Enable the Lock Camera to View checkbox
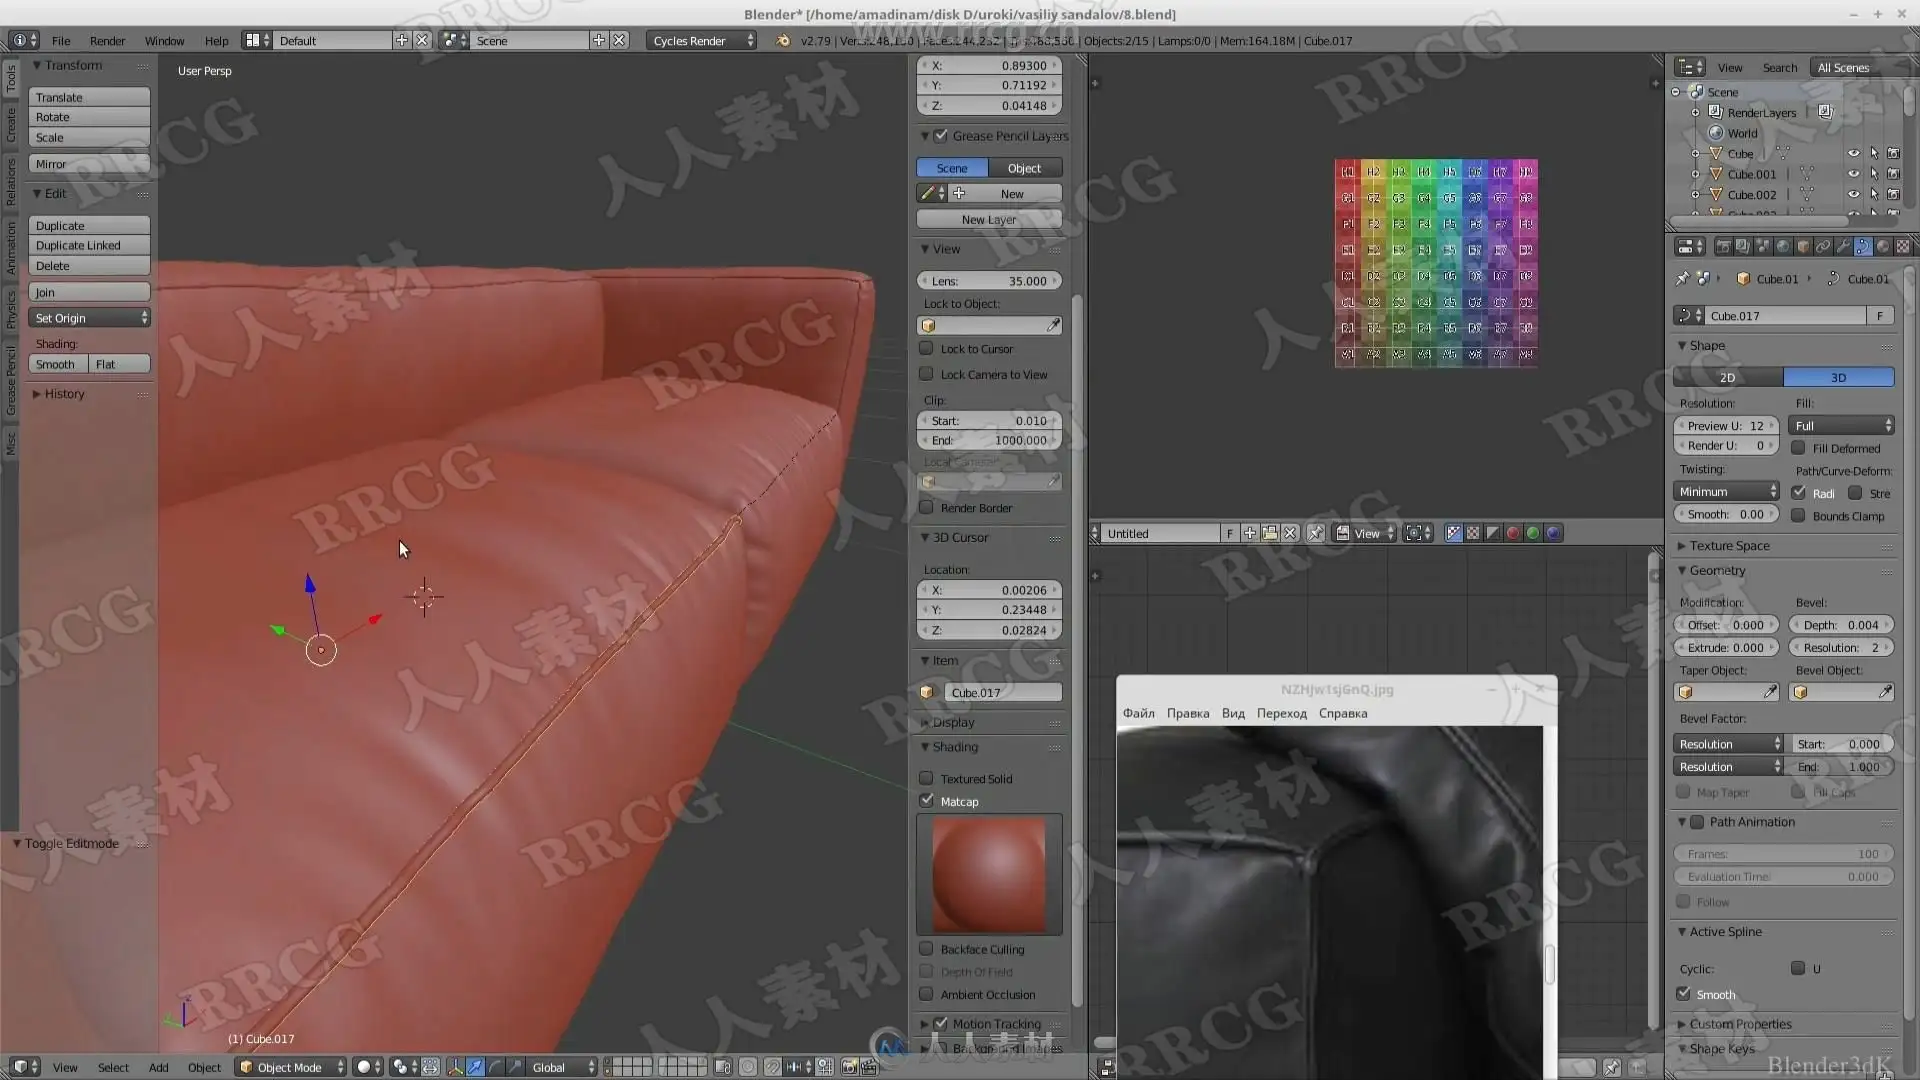 pyautogui.click(x=927, y=374)
